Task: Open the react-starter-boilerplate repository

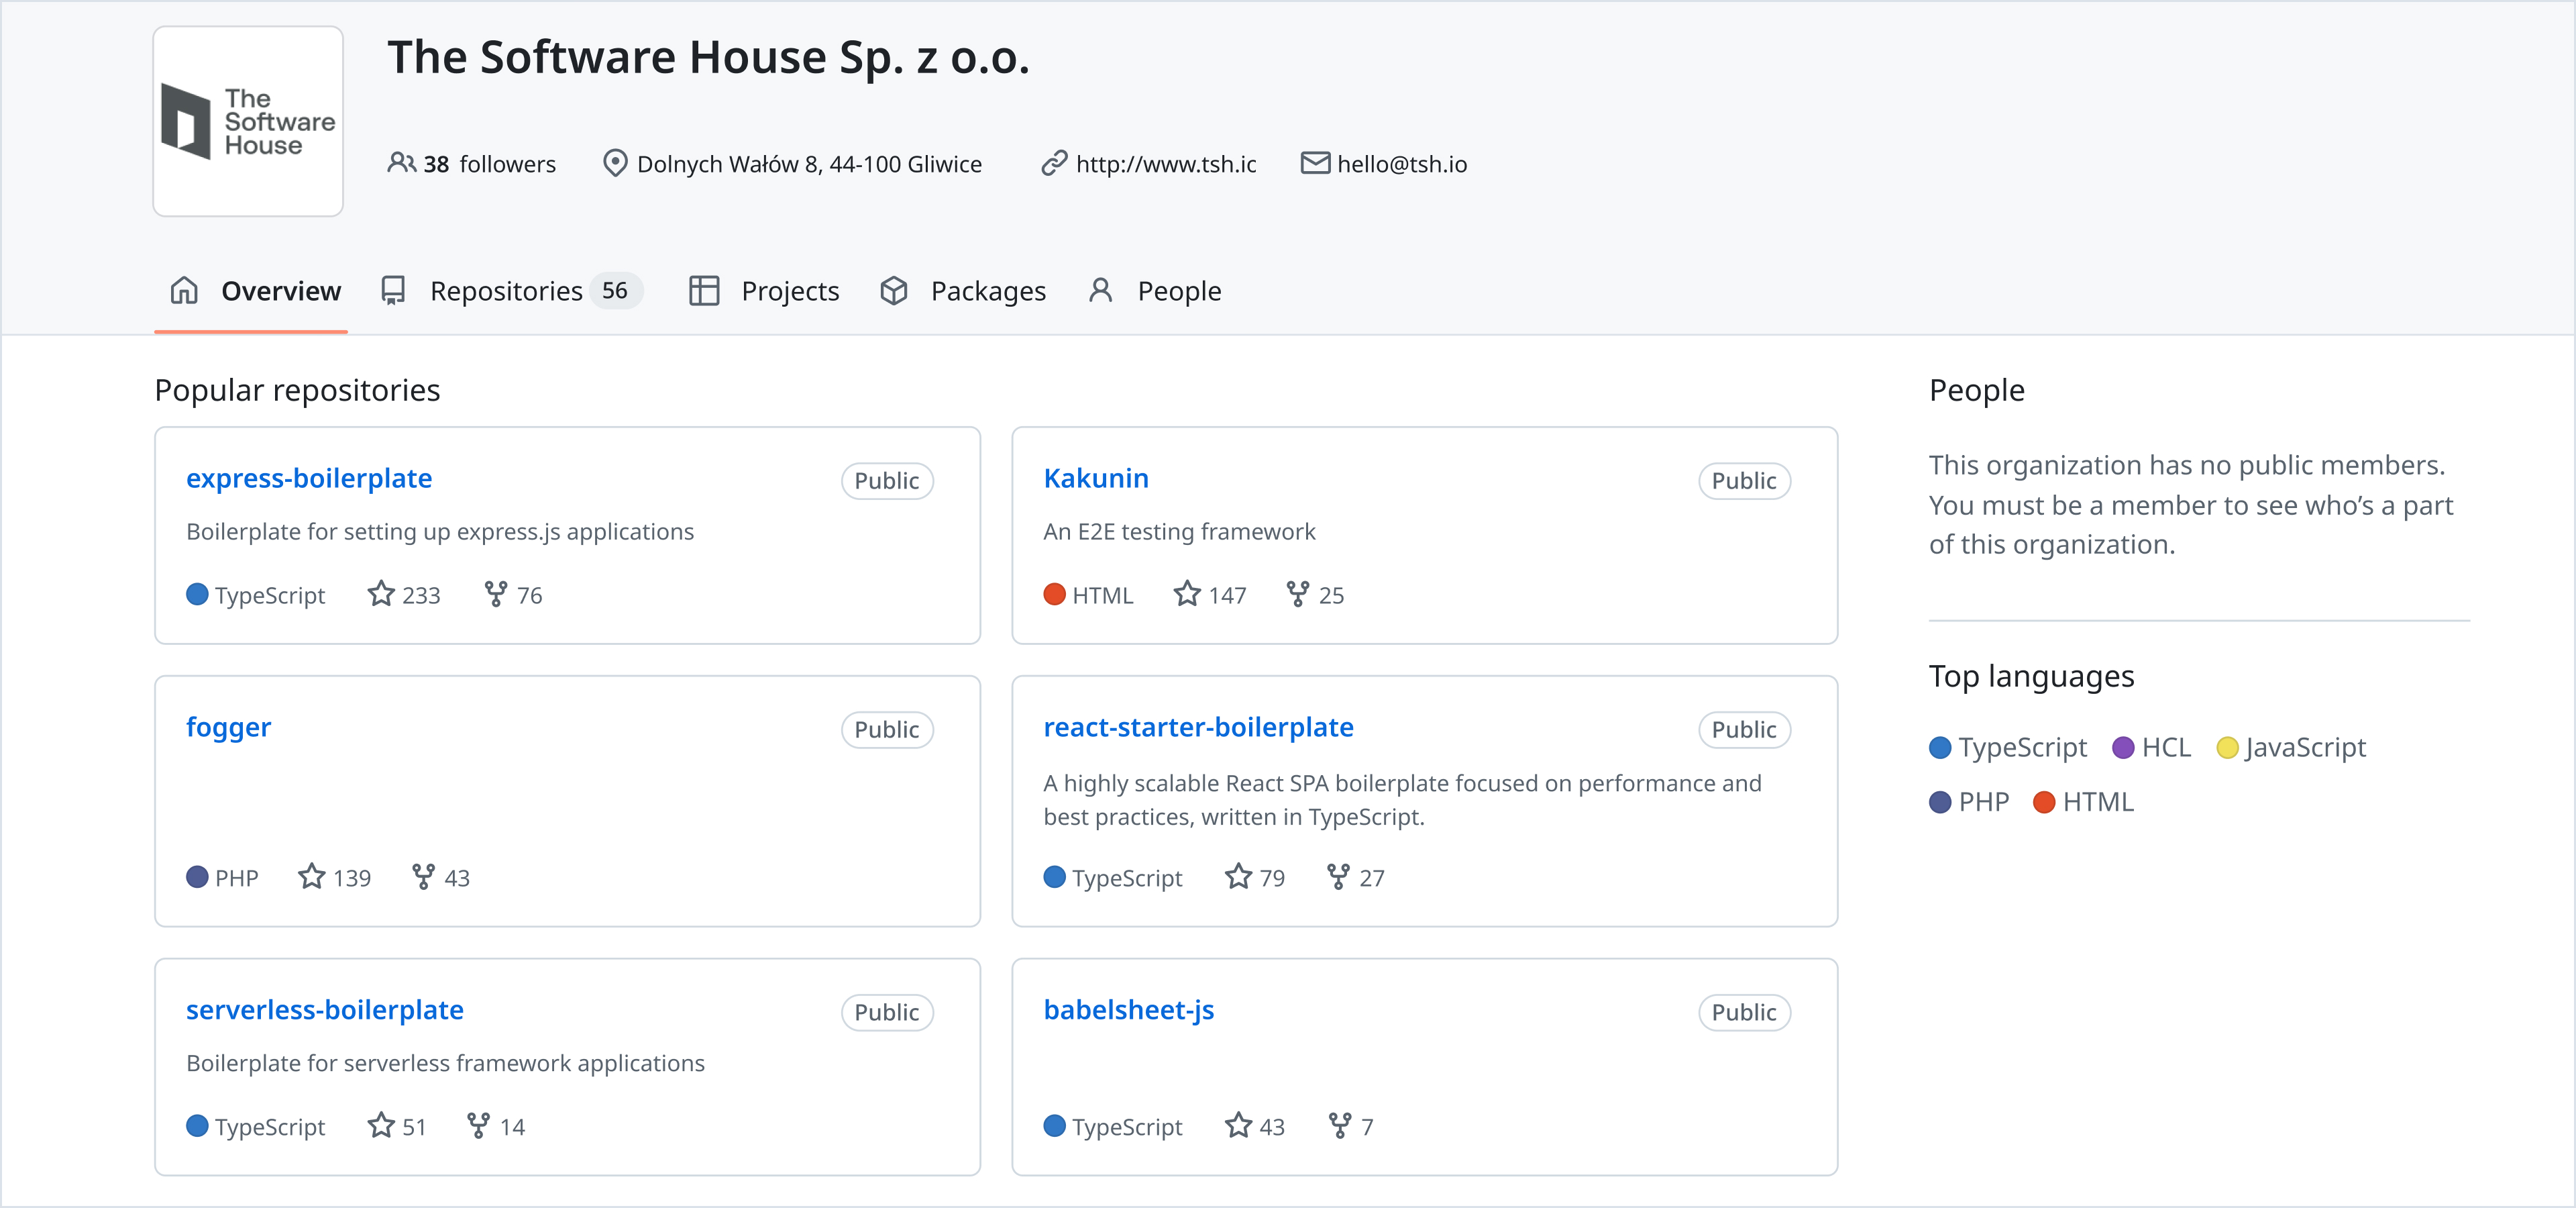Action: [x=1198, y=727]
